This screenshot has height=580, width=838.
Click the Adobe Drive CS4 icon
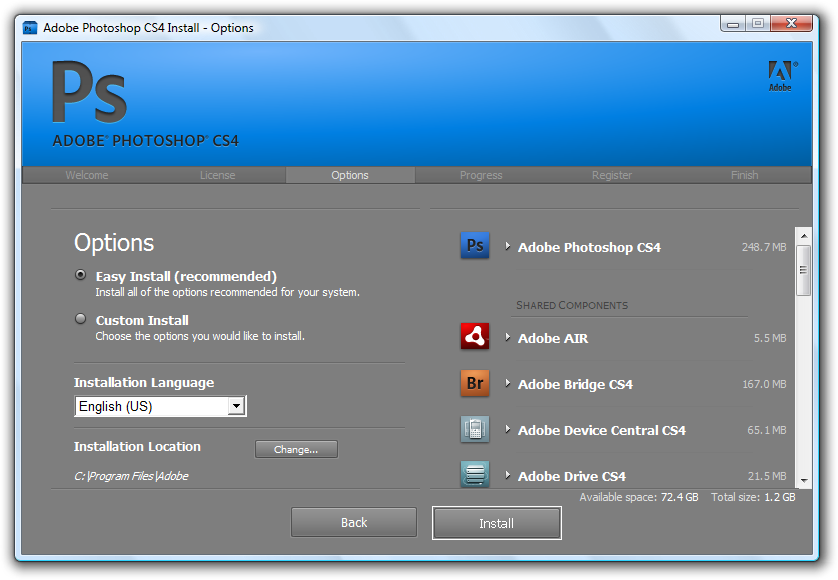[475, 474]
